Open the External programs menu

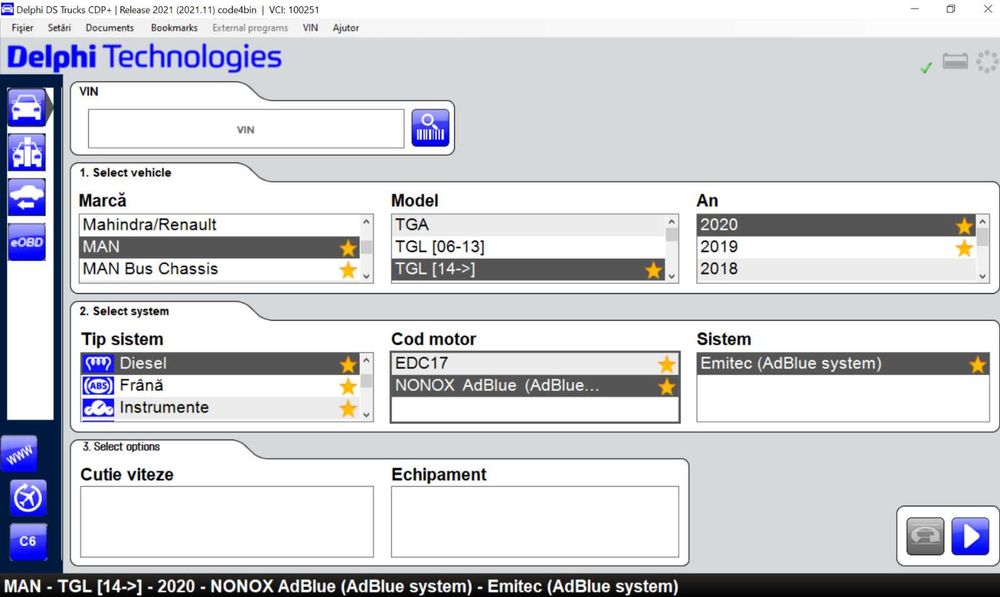[x=250, y=27]
